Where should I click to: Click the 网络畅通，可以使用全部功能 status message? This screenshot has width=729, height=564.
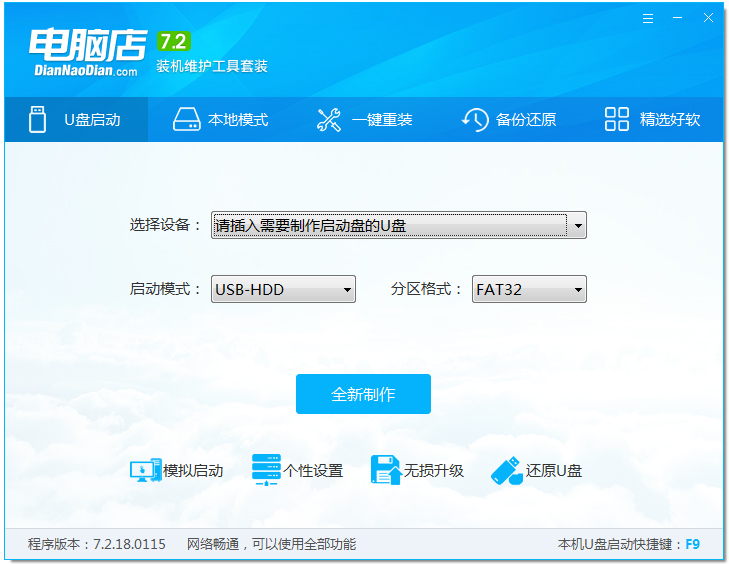(272, 544)
